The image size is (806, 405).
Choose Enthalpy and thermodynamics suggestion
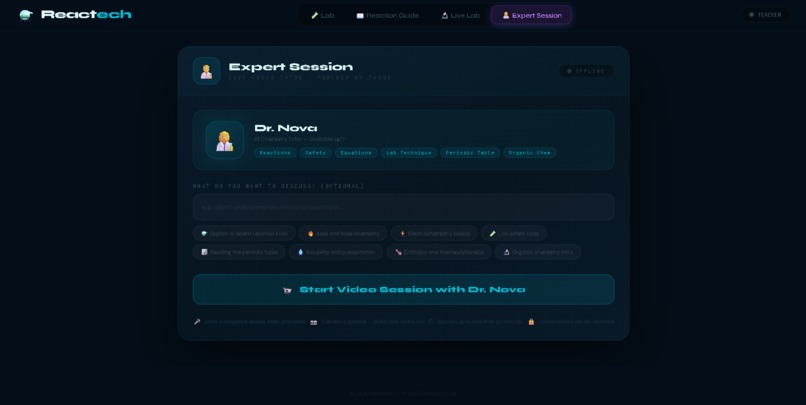click(438, 252)
